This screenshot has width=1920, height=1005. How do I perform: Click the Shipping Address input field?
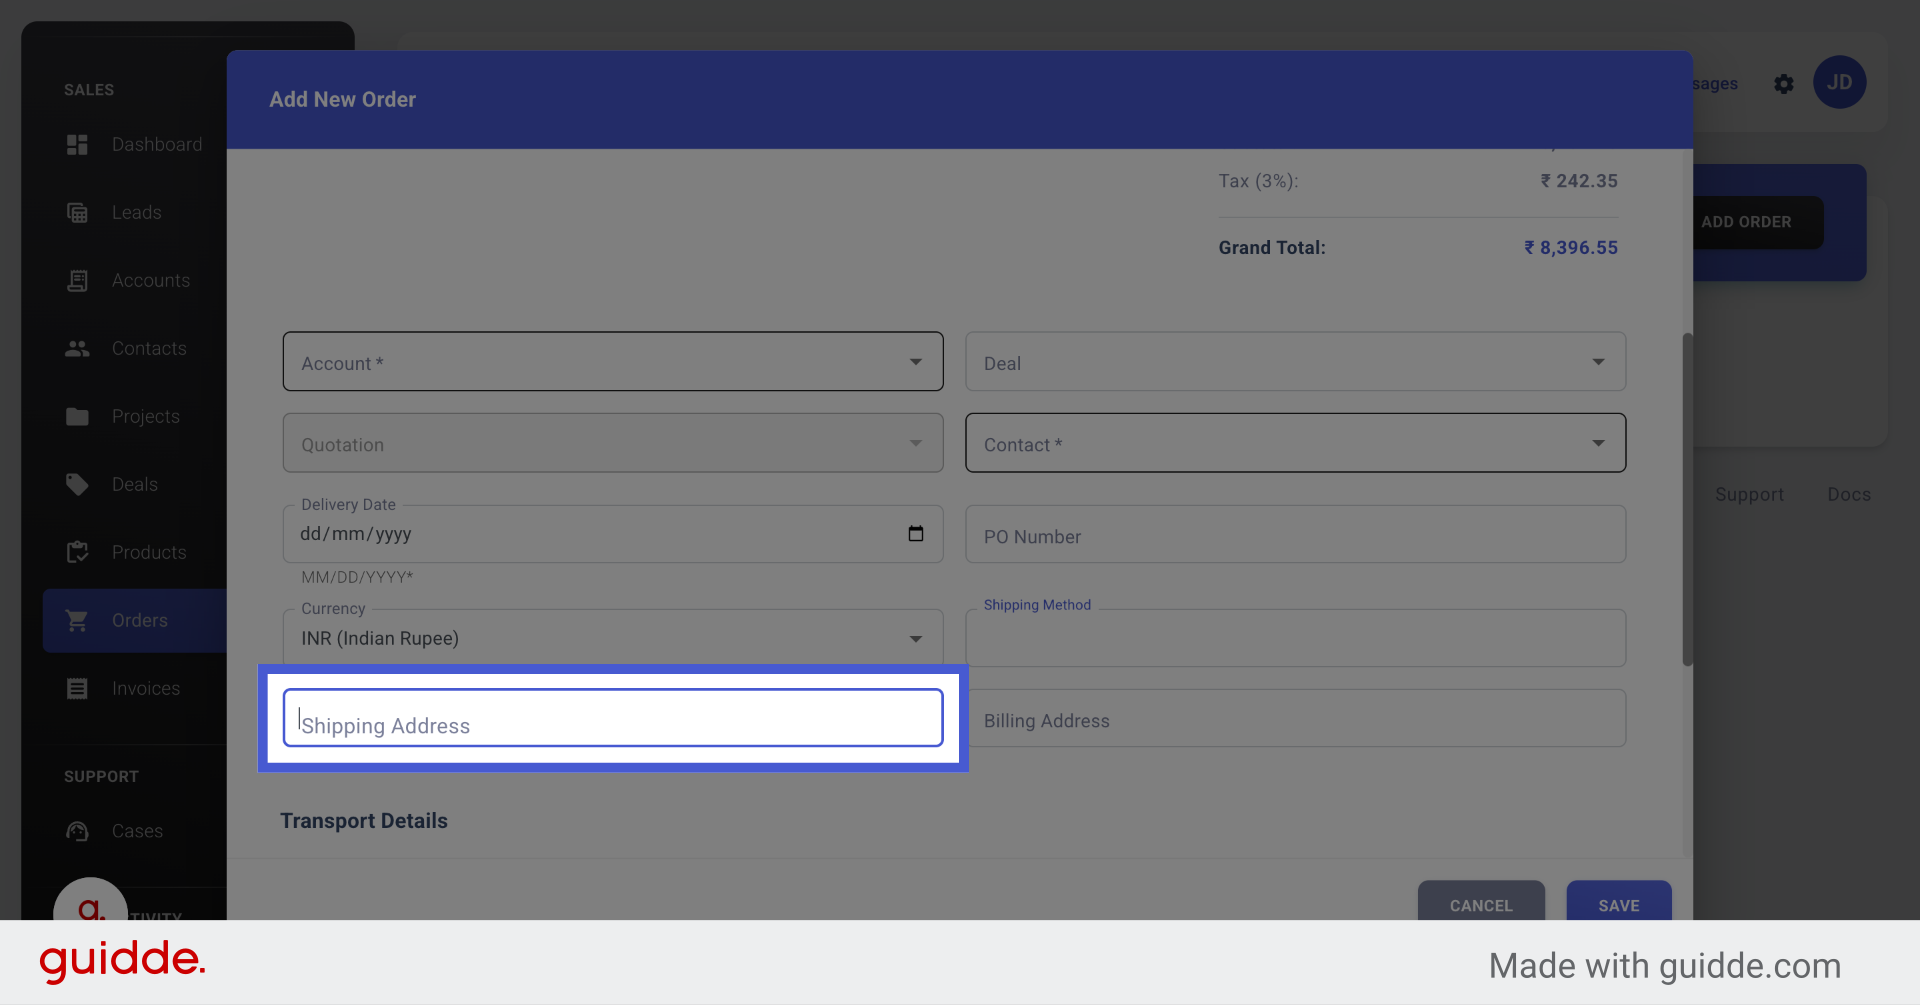pyautogui.click(x=612, y=717)
